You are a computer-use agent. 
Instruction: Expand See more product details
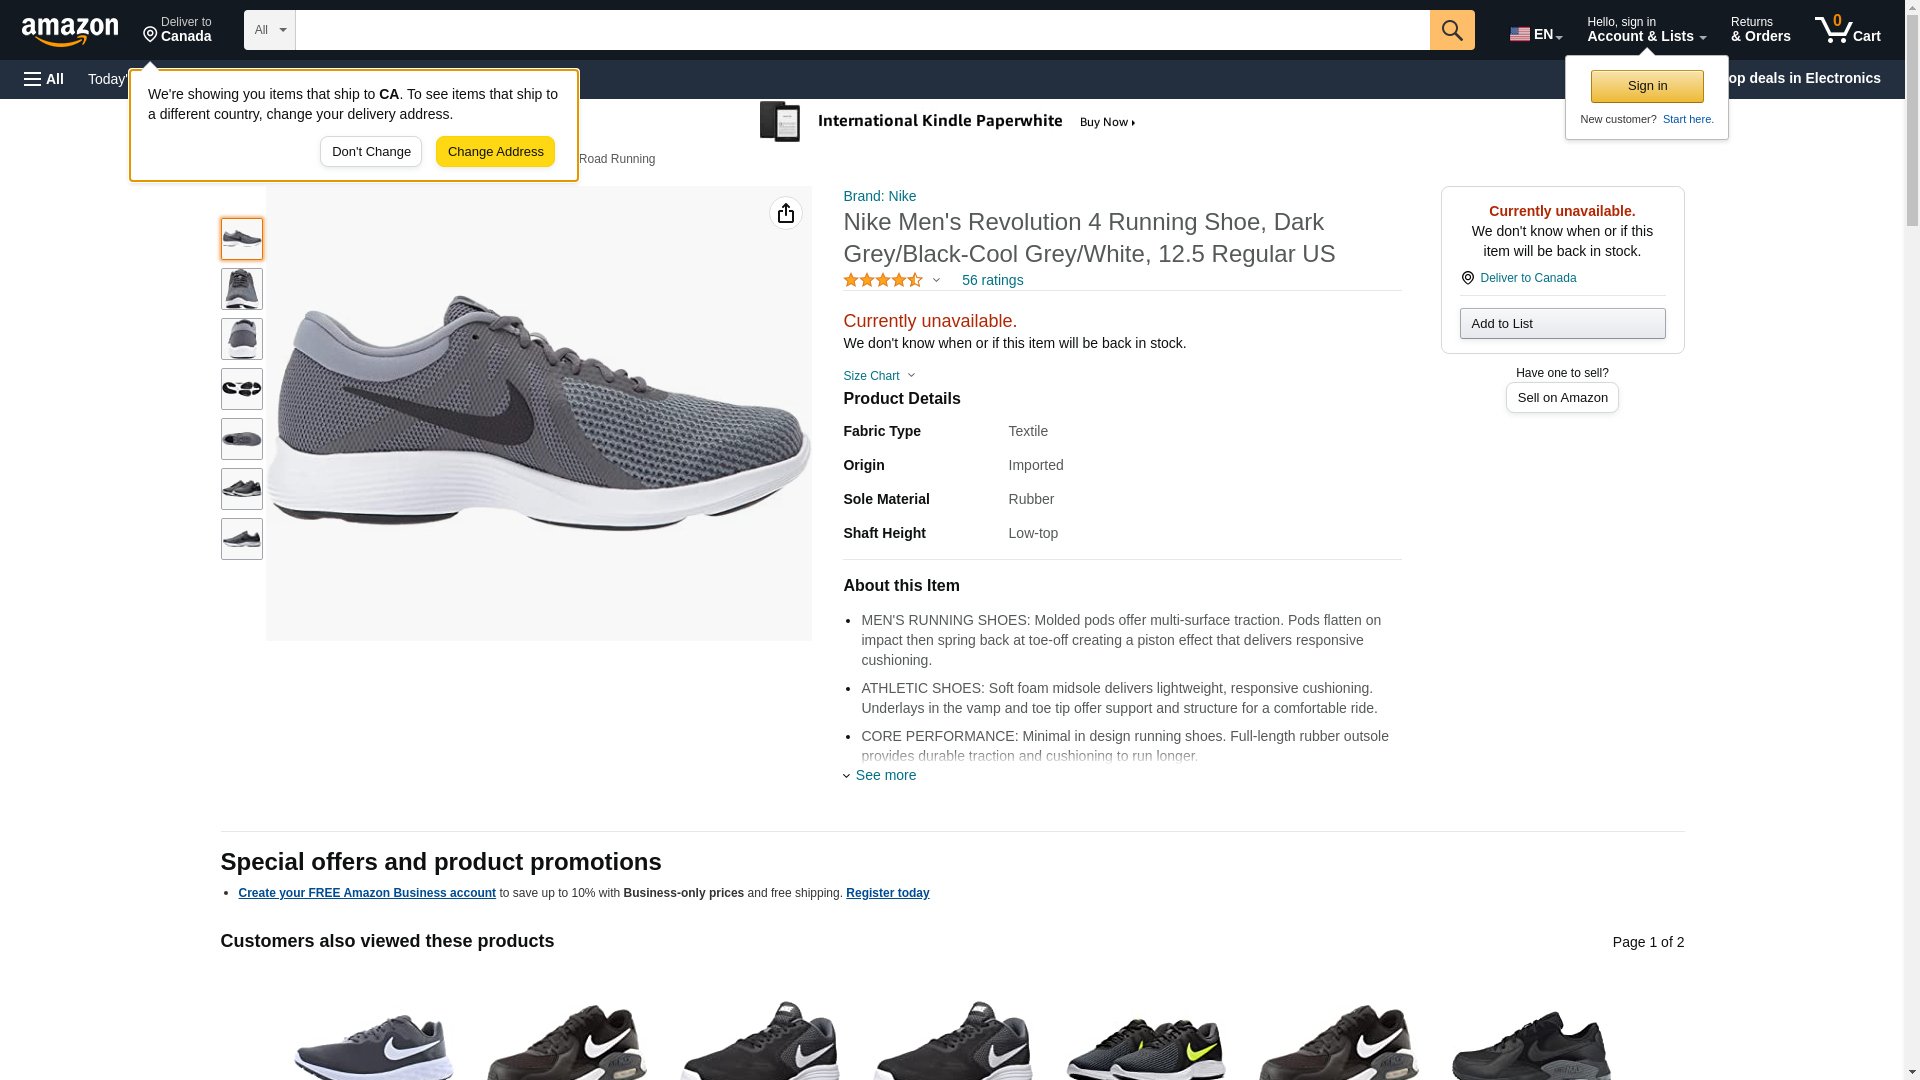884,775
